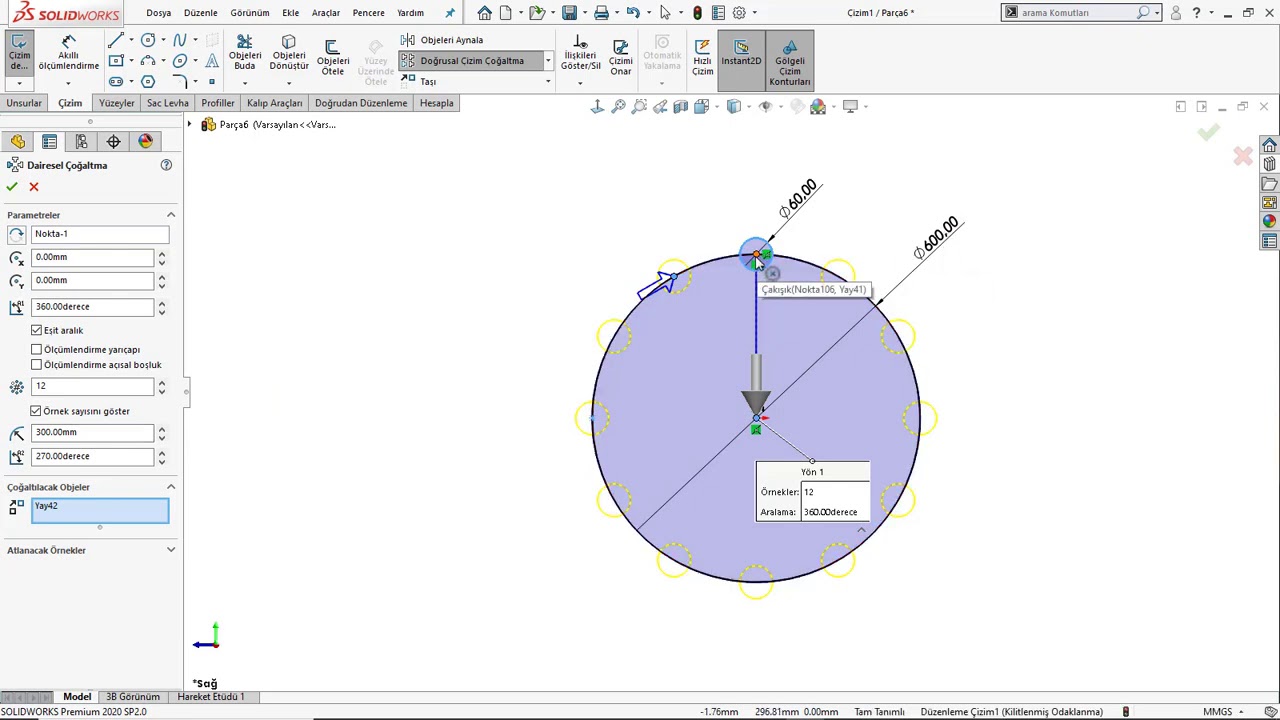Open Dairesel Çoğaltma help question icon

click(x=166, y=165)
